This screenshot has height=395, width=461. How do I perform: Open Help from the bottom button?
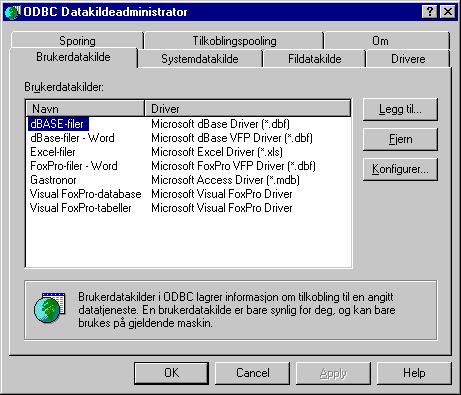414,373
